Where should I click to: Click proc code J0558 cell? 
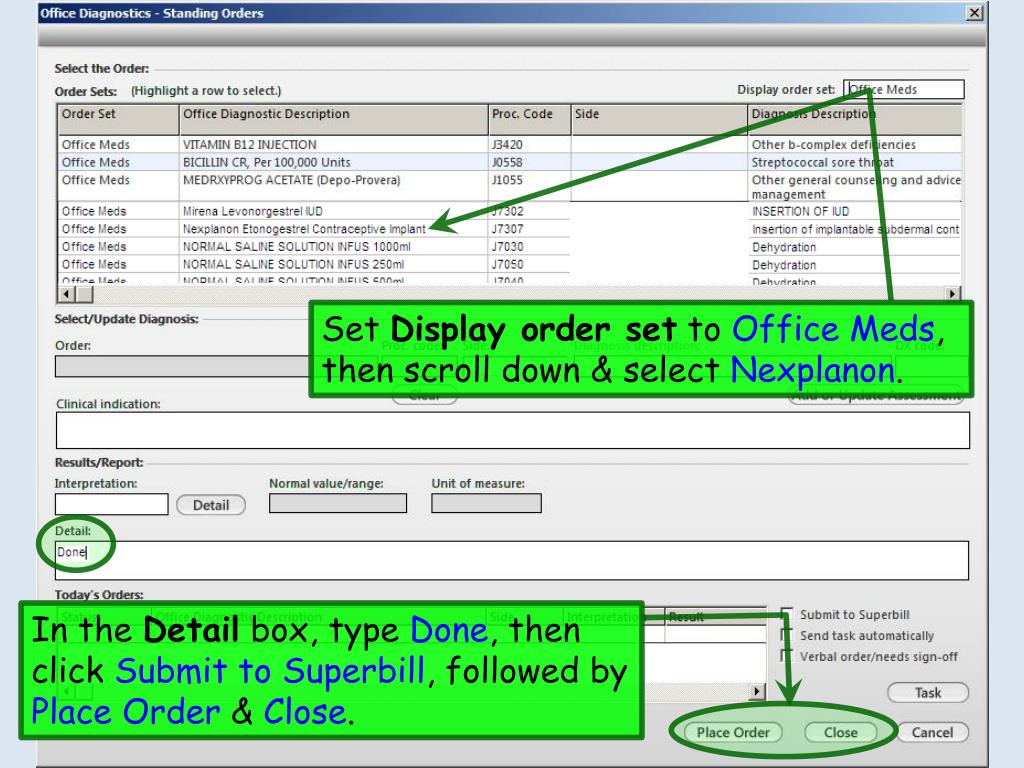click(x=529, y=162)
